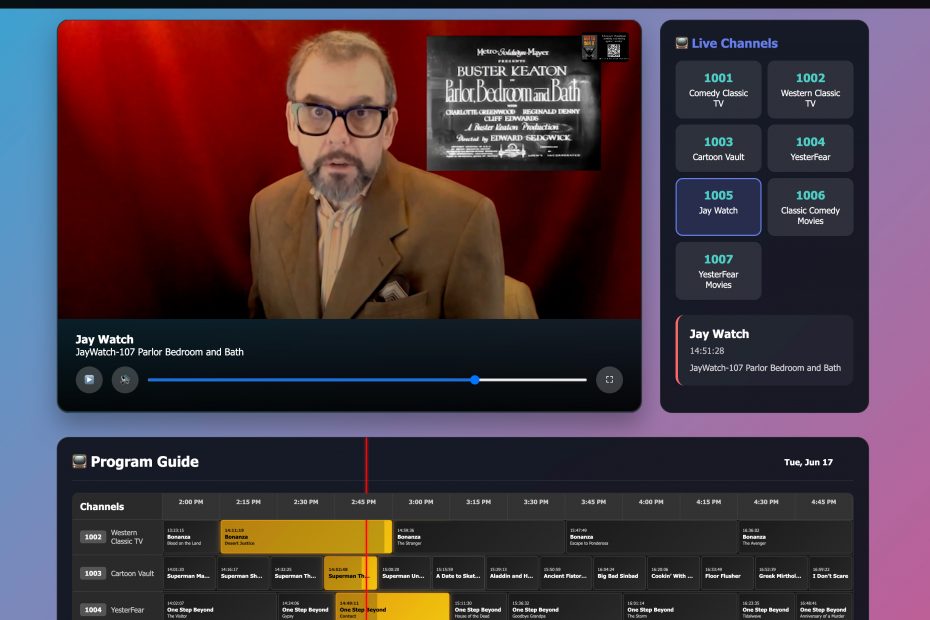Open channel 1007 YesterFear Movies
The height and width of the screenshot is (620, 930).
(718, 270)
